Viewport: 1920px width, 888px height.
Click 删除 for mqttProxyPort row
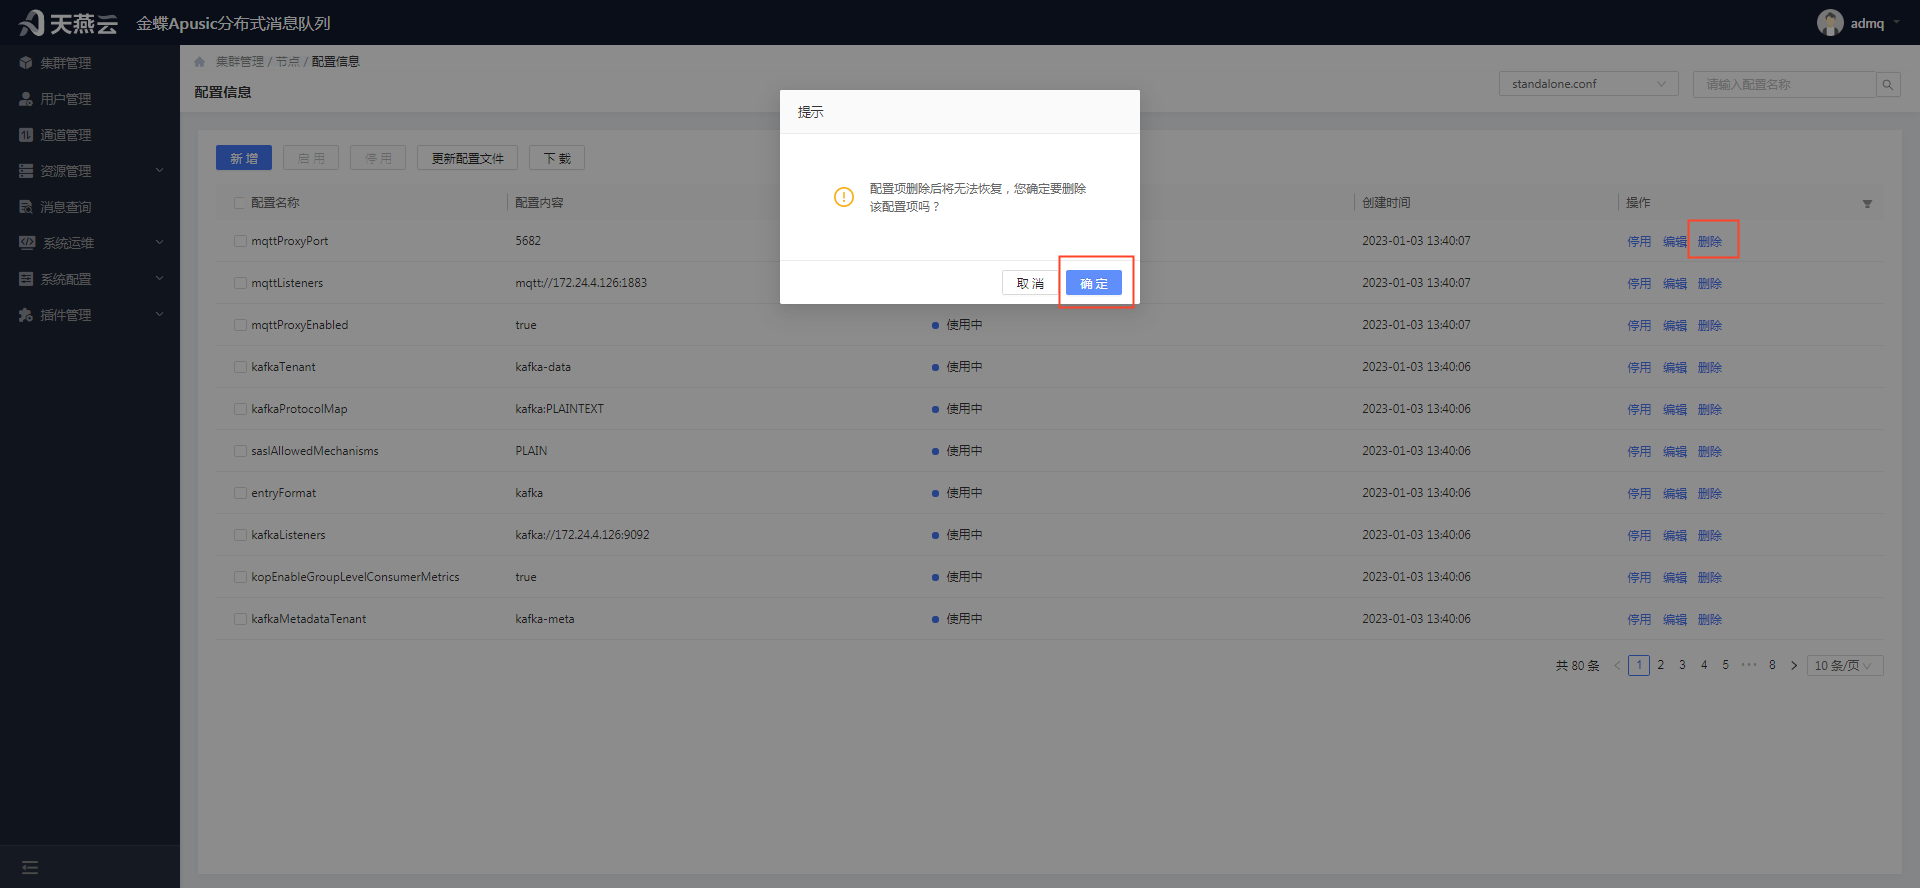coord(1710,241)
